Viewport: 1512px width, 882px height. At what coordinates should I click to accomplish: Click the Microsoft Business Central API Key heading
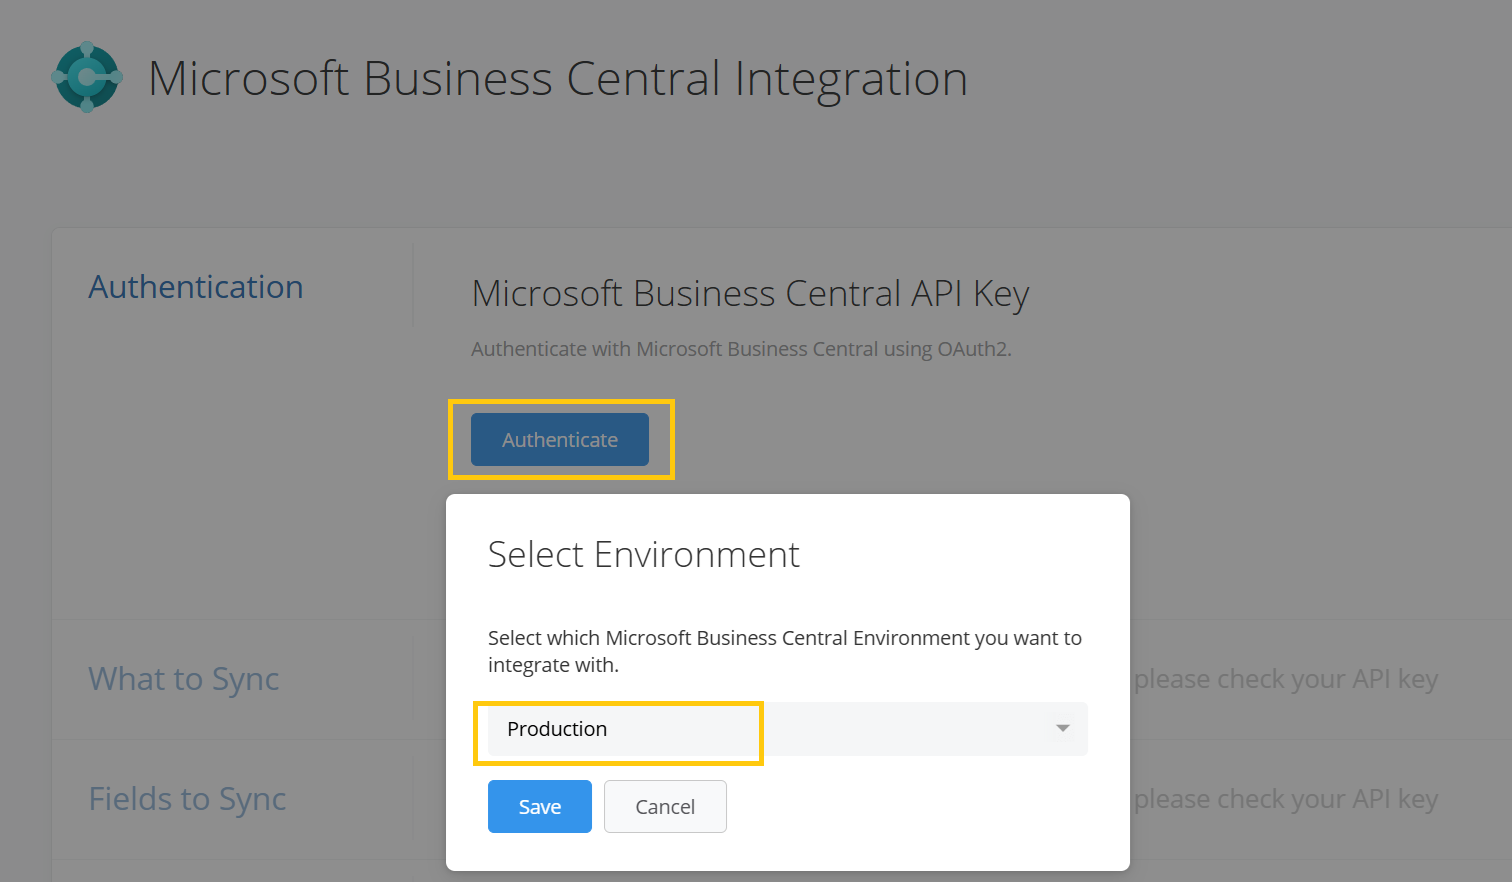(750, 294)
